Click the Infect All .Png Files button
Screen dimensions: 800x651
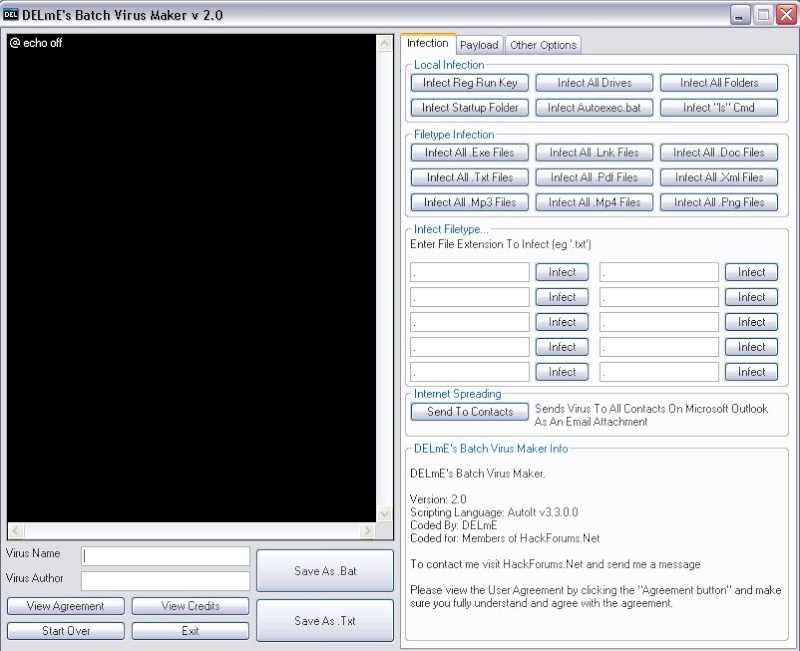tap(719, 203)
